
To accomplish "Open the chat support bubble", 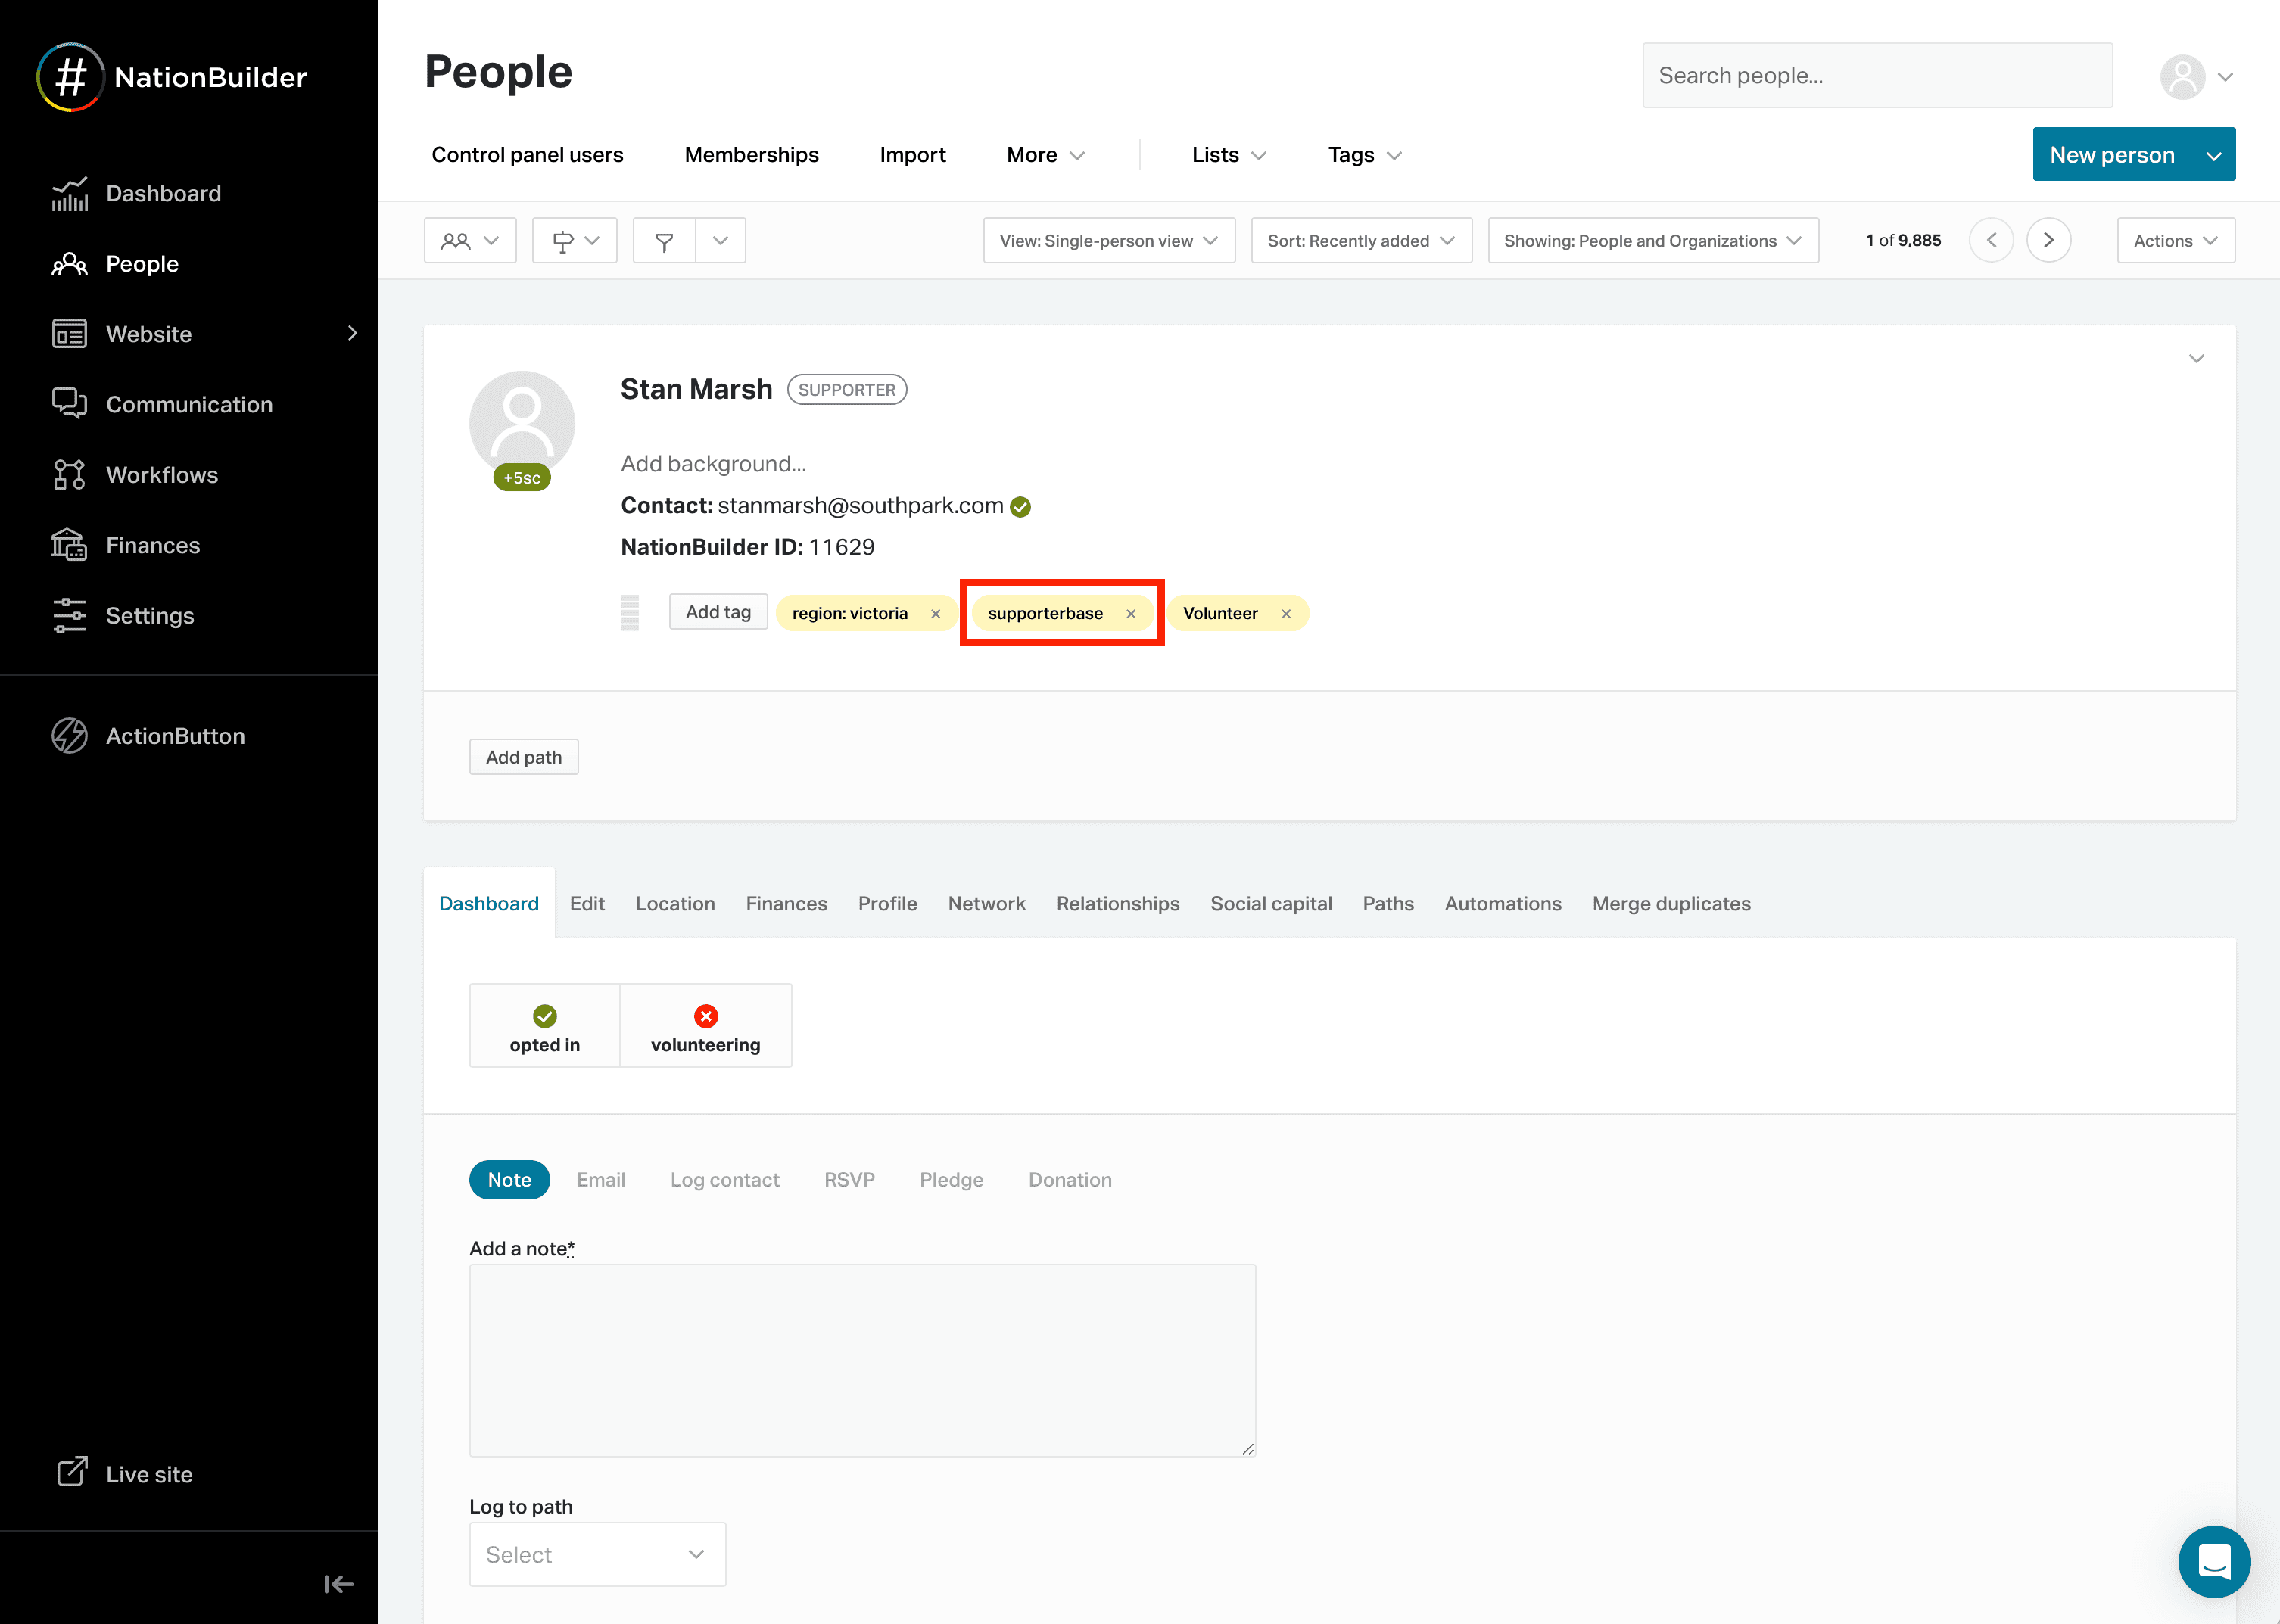I will click(x=2214, y=1561).
